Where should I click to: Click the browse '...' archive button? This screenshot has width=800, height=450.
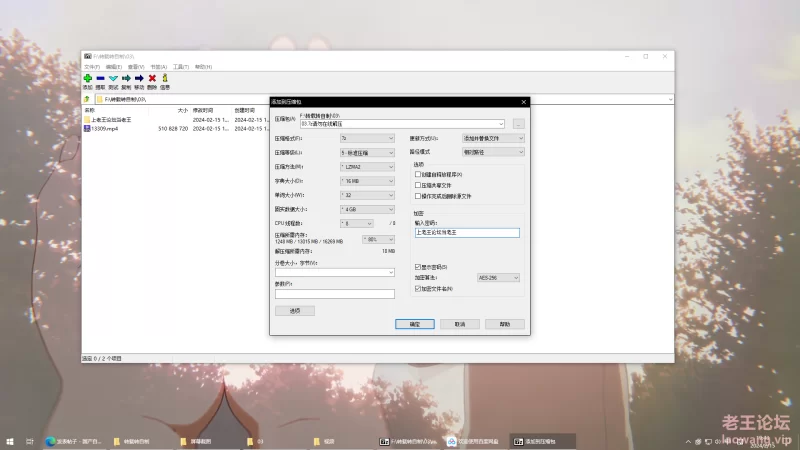click(518, 124)
